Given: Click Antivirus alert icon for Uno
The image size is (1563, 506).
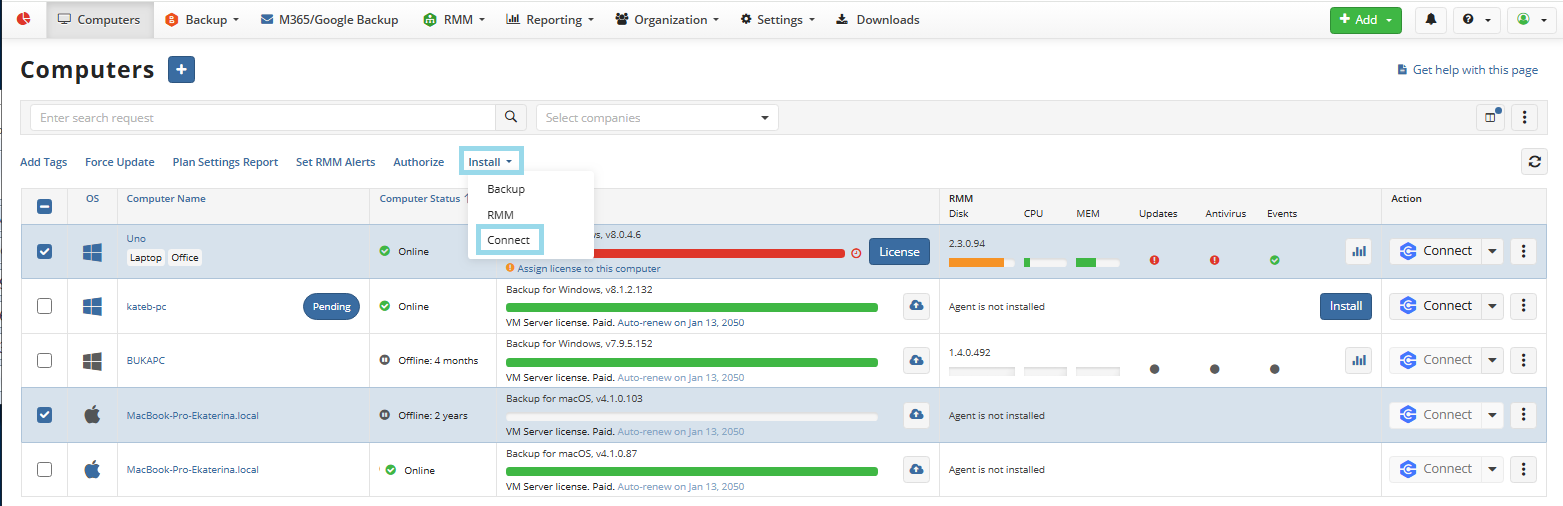Looking at the screenshot, I should (1214, 260).
